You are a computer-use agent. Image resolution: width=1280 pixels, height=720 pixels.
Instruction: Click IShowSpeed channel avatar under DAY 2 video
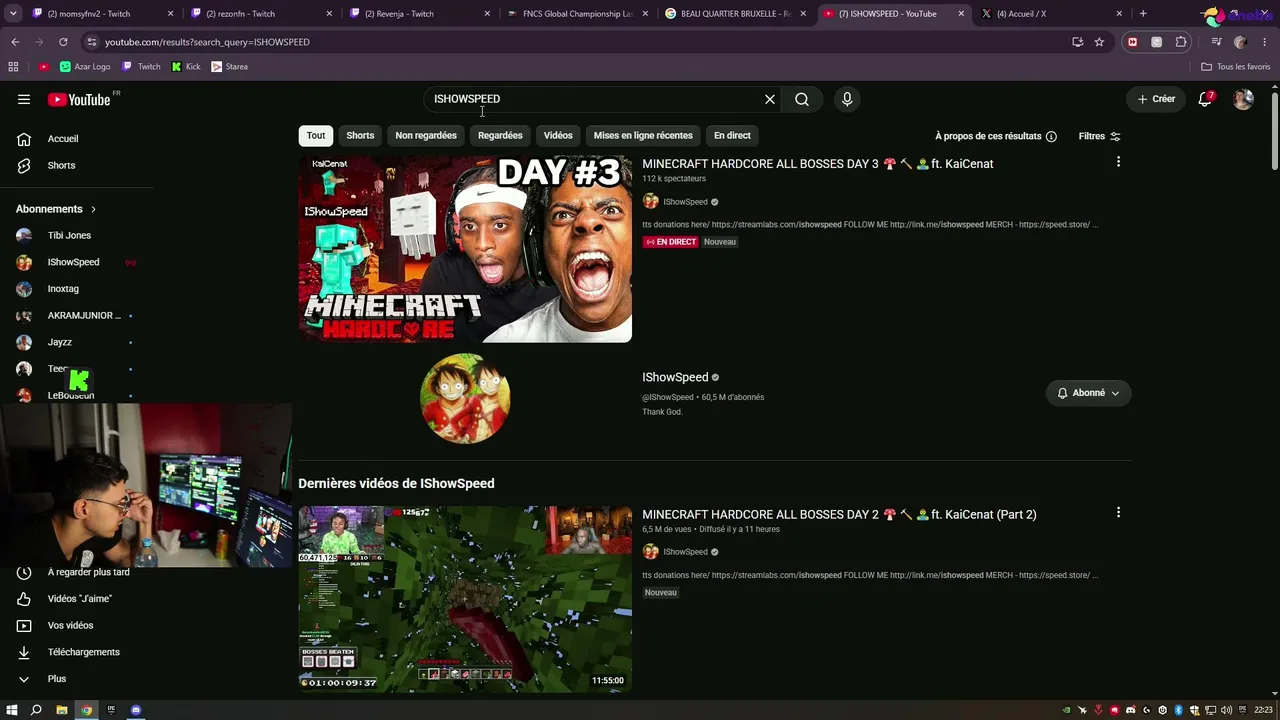coord(650,552)
